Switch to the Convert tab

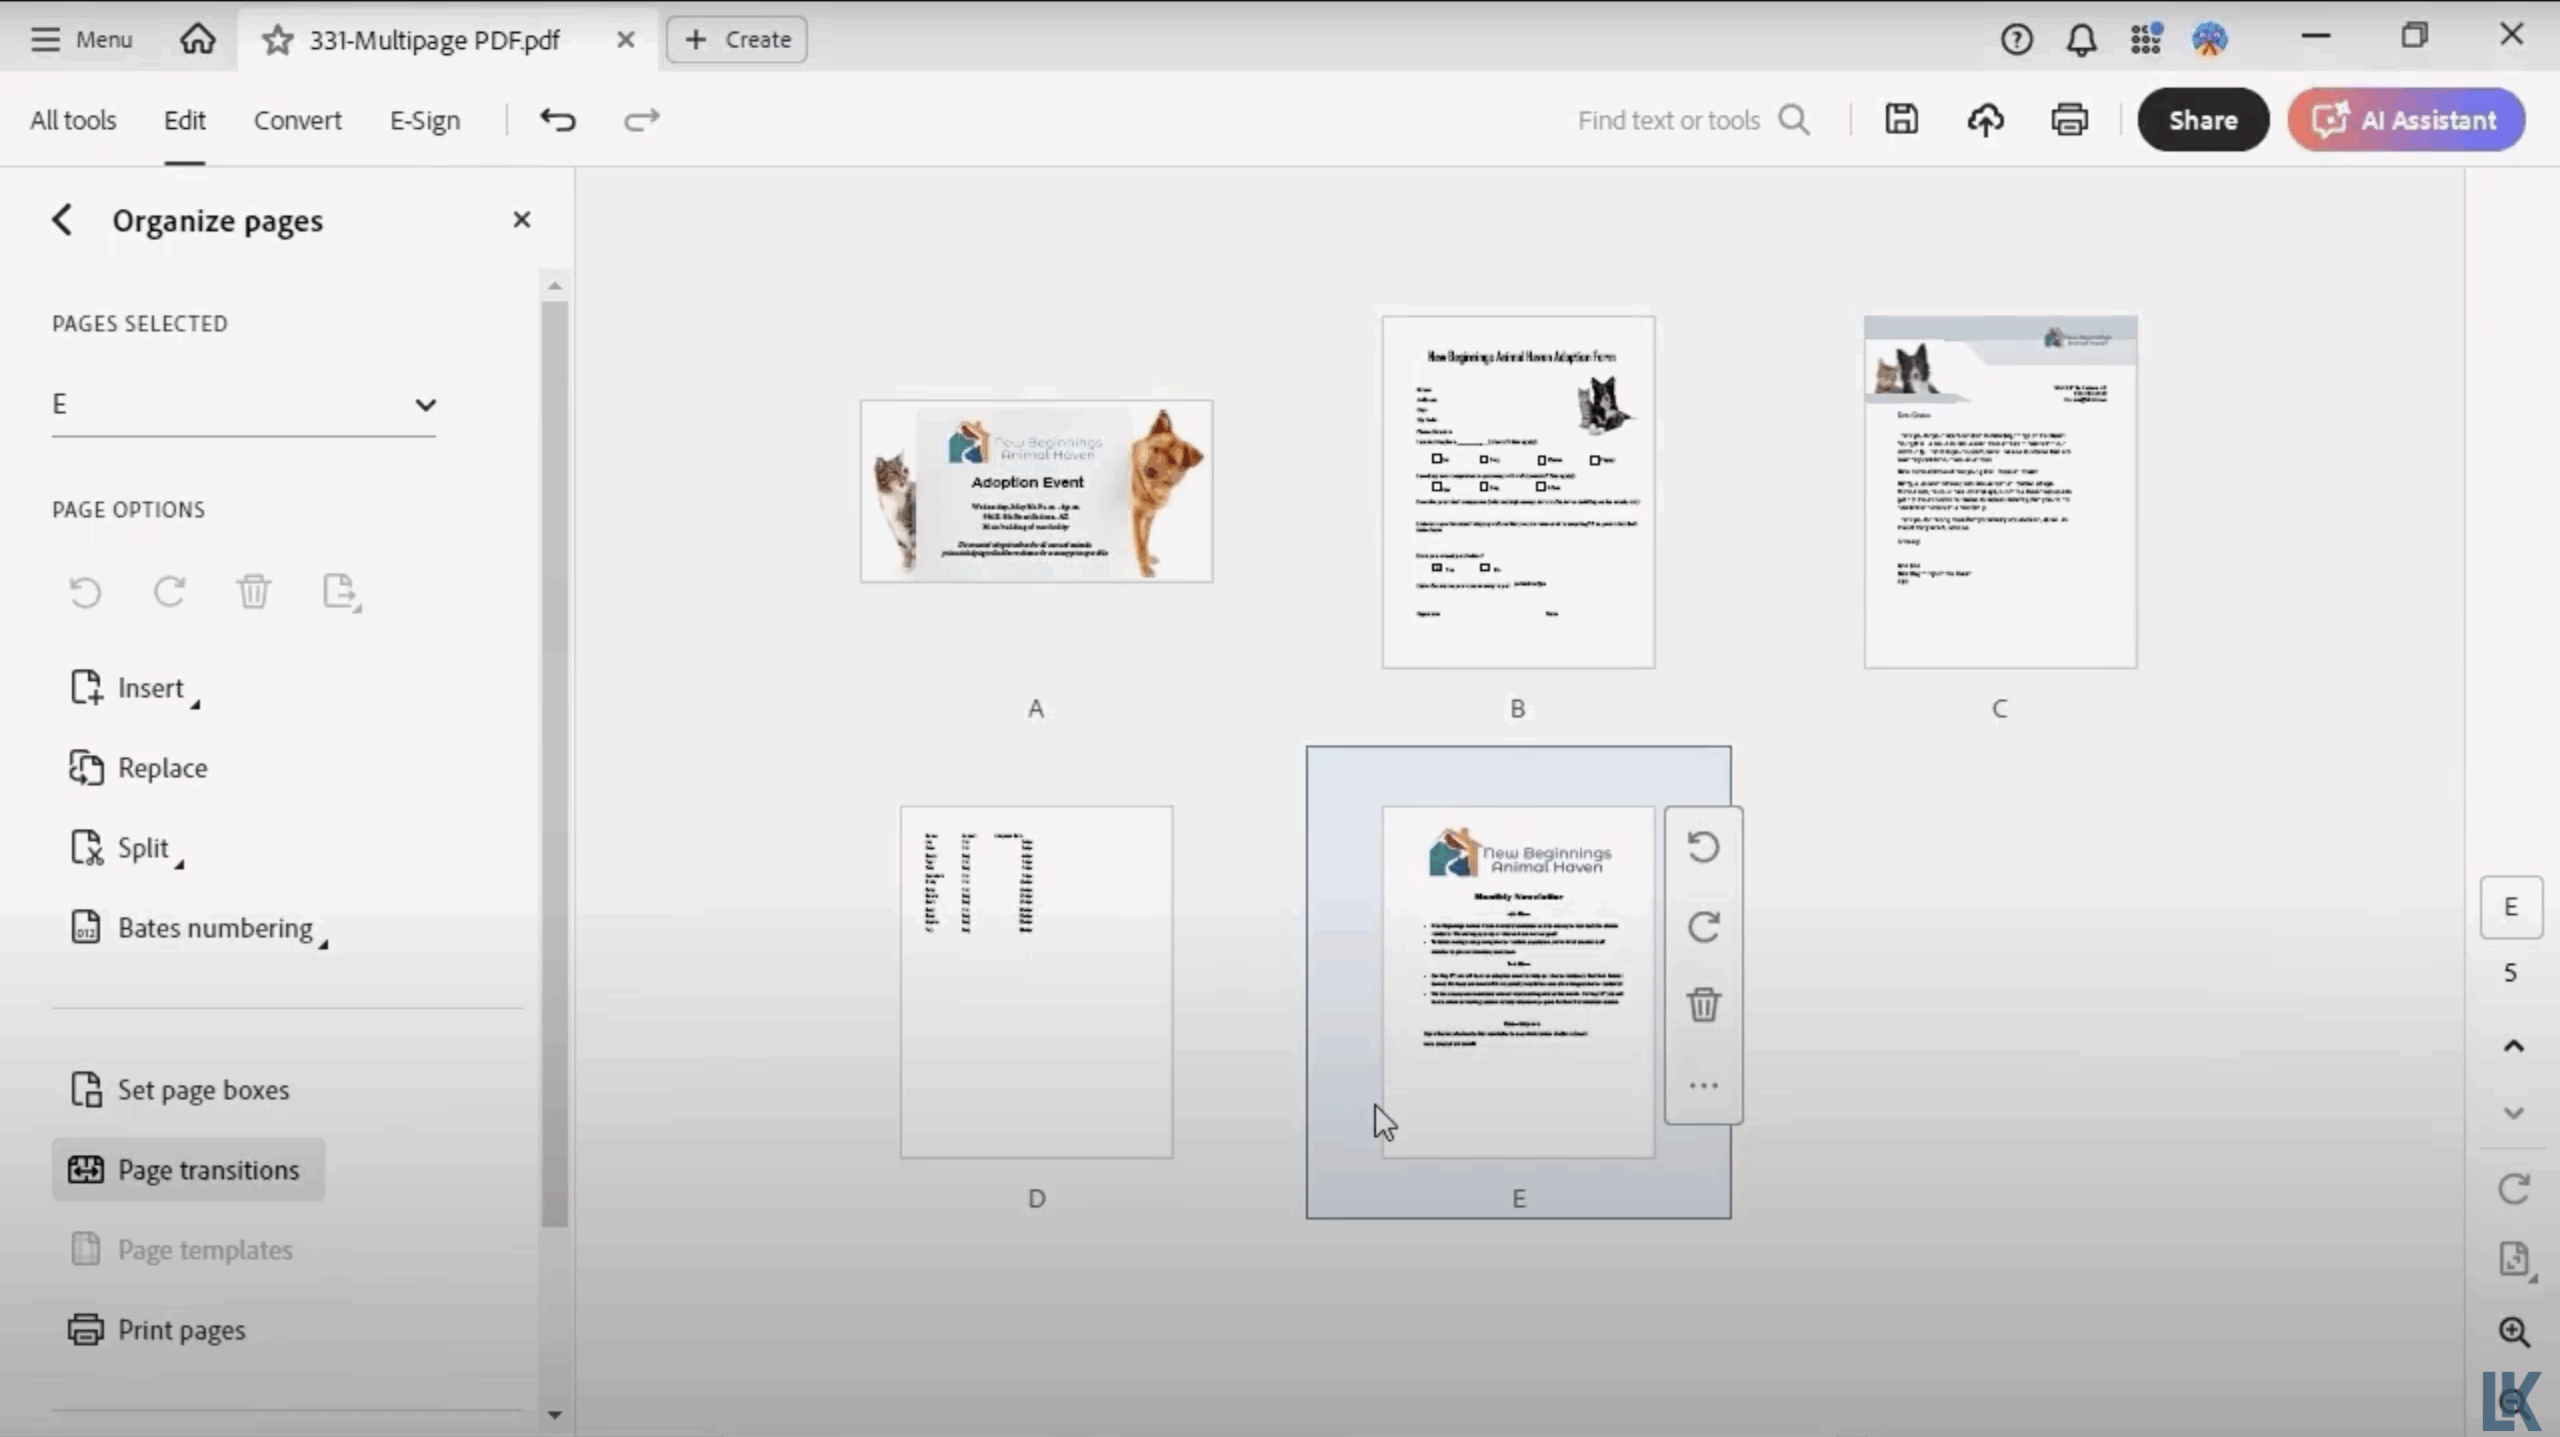click(x=297, y=120)
